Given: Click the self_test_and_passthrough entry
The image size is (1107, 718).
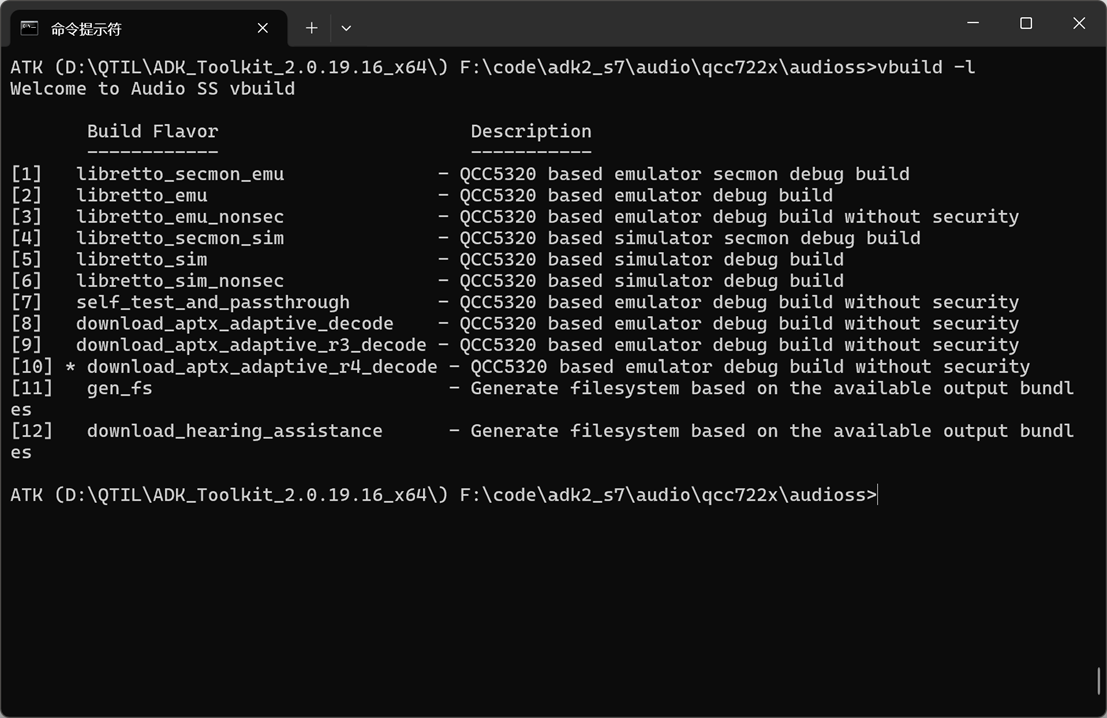Looking at the screenshot, I should (x=213, y=302).
